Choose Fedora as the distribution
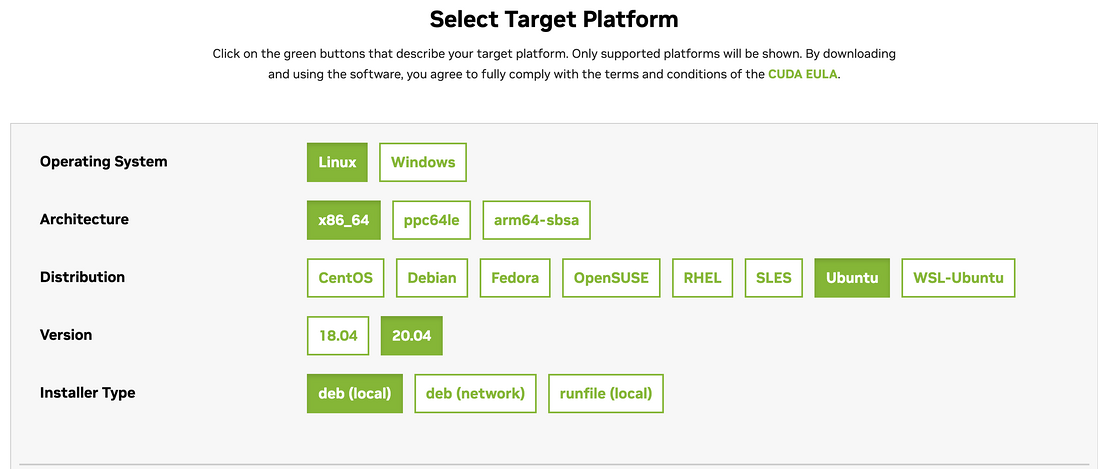1098x469 pixels. (x=515, y=278)
